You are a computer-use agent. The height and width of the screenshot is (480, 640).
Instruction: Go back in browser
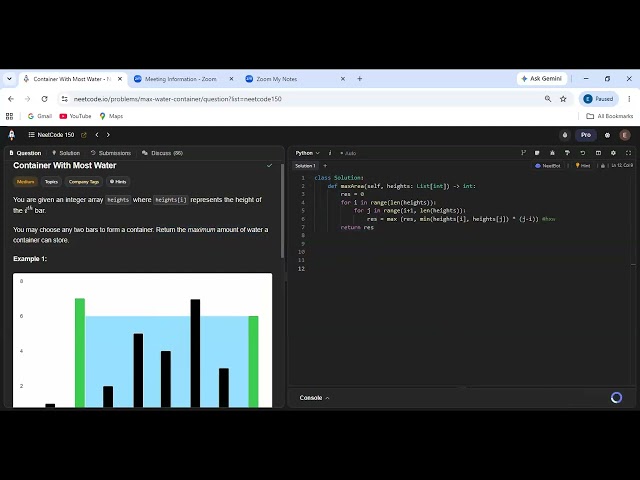click(11, 99)
